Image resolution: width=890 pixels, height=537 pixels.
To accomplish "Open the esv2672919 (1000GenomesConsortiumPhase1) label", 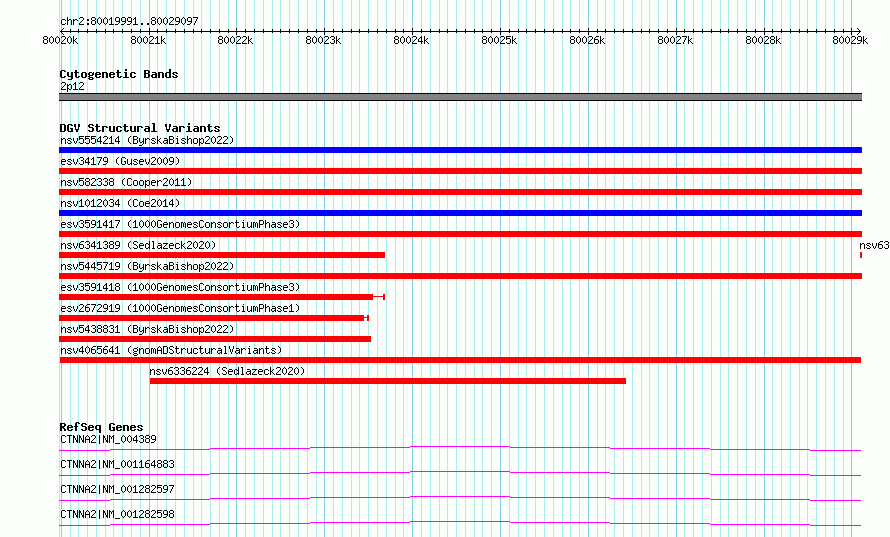I will pyautogui.click(x=180, y=308).
